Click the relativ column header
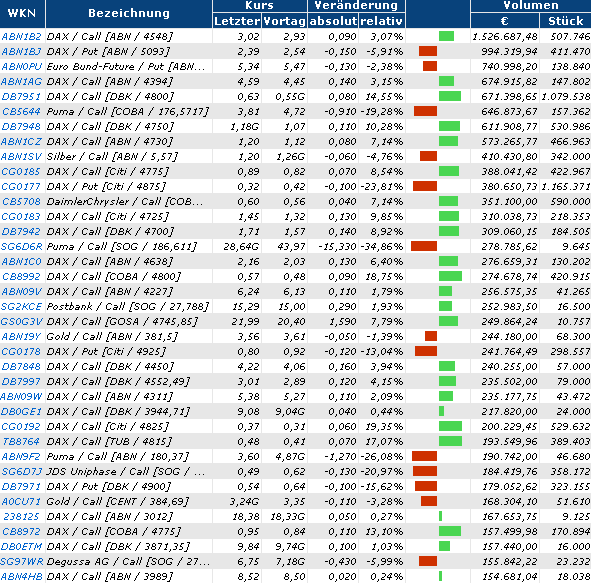 click(x=381, y=21)
